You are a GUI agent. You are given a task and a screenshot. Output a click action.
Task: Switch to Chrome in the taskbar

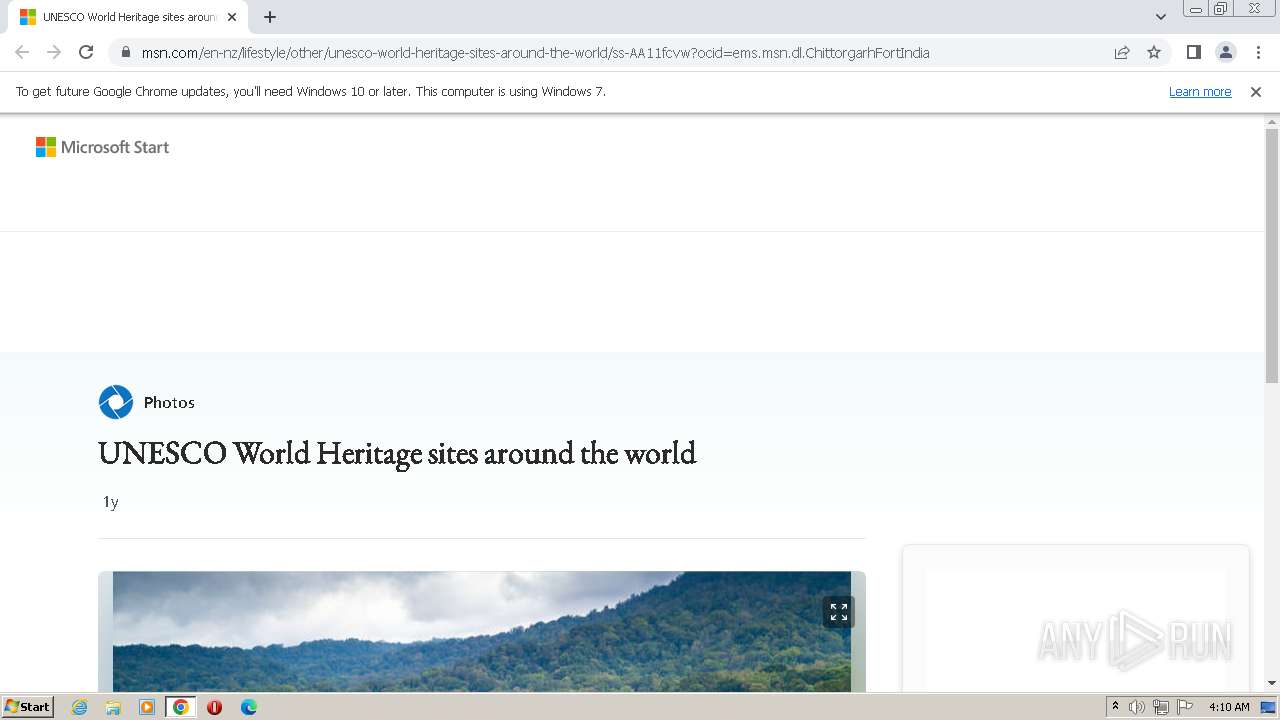click(180, 707)
